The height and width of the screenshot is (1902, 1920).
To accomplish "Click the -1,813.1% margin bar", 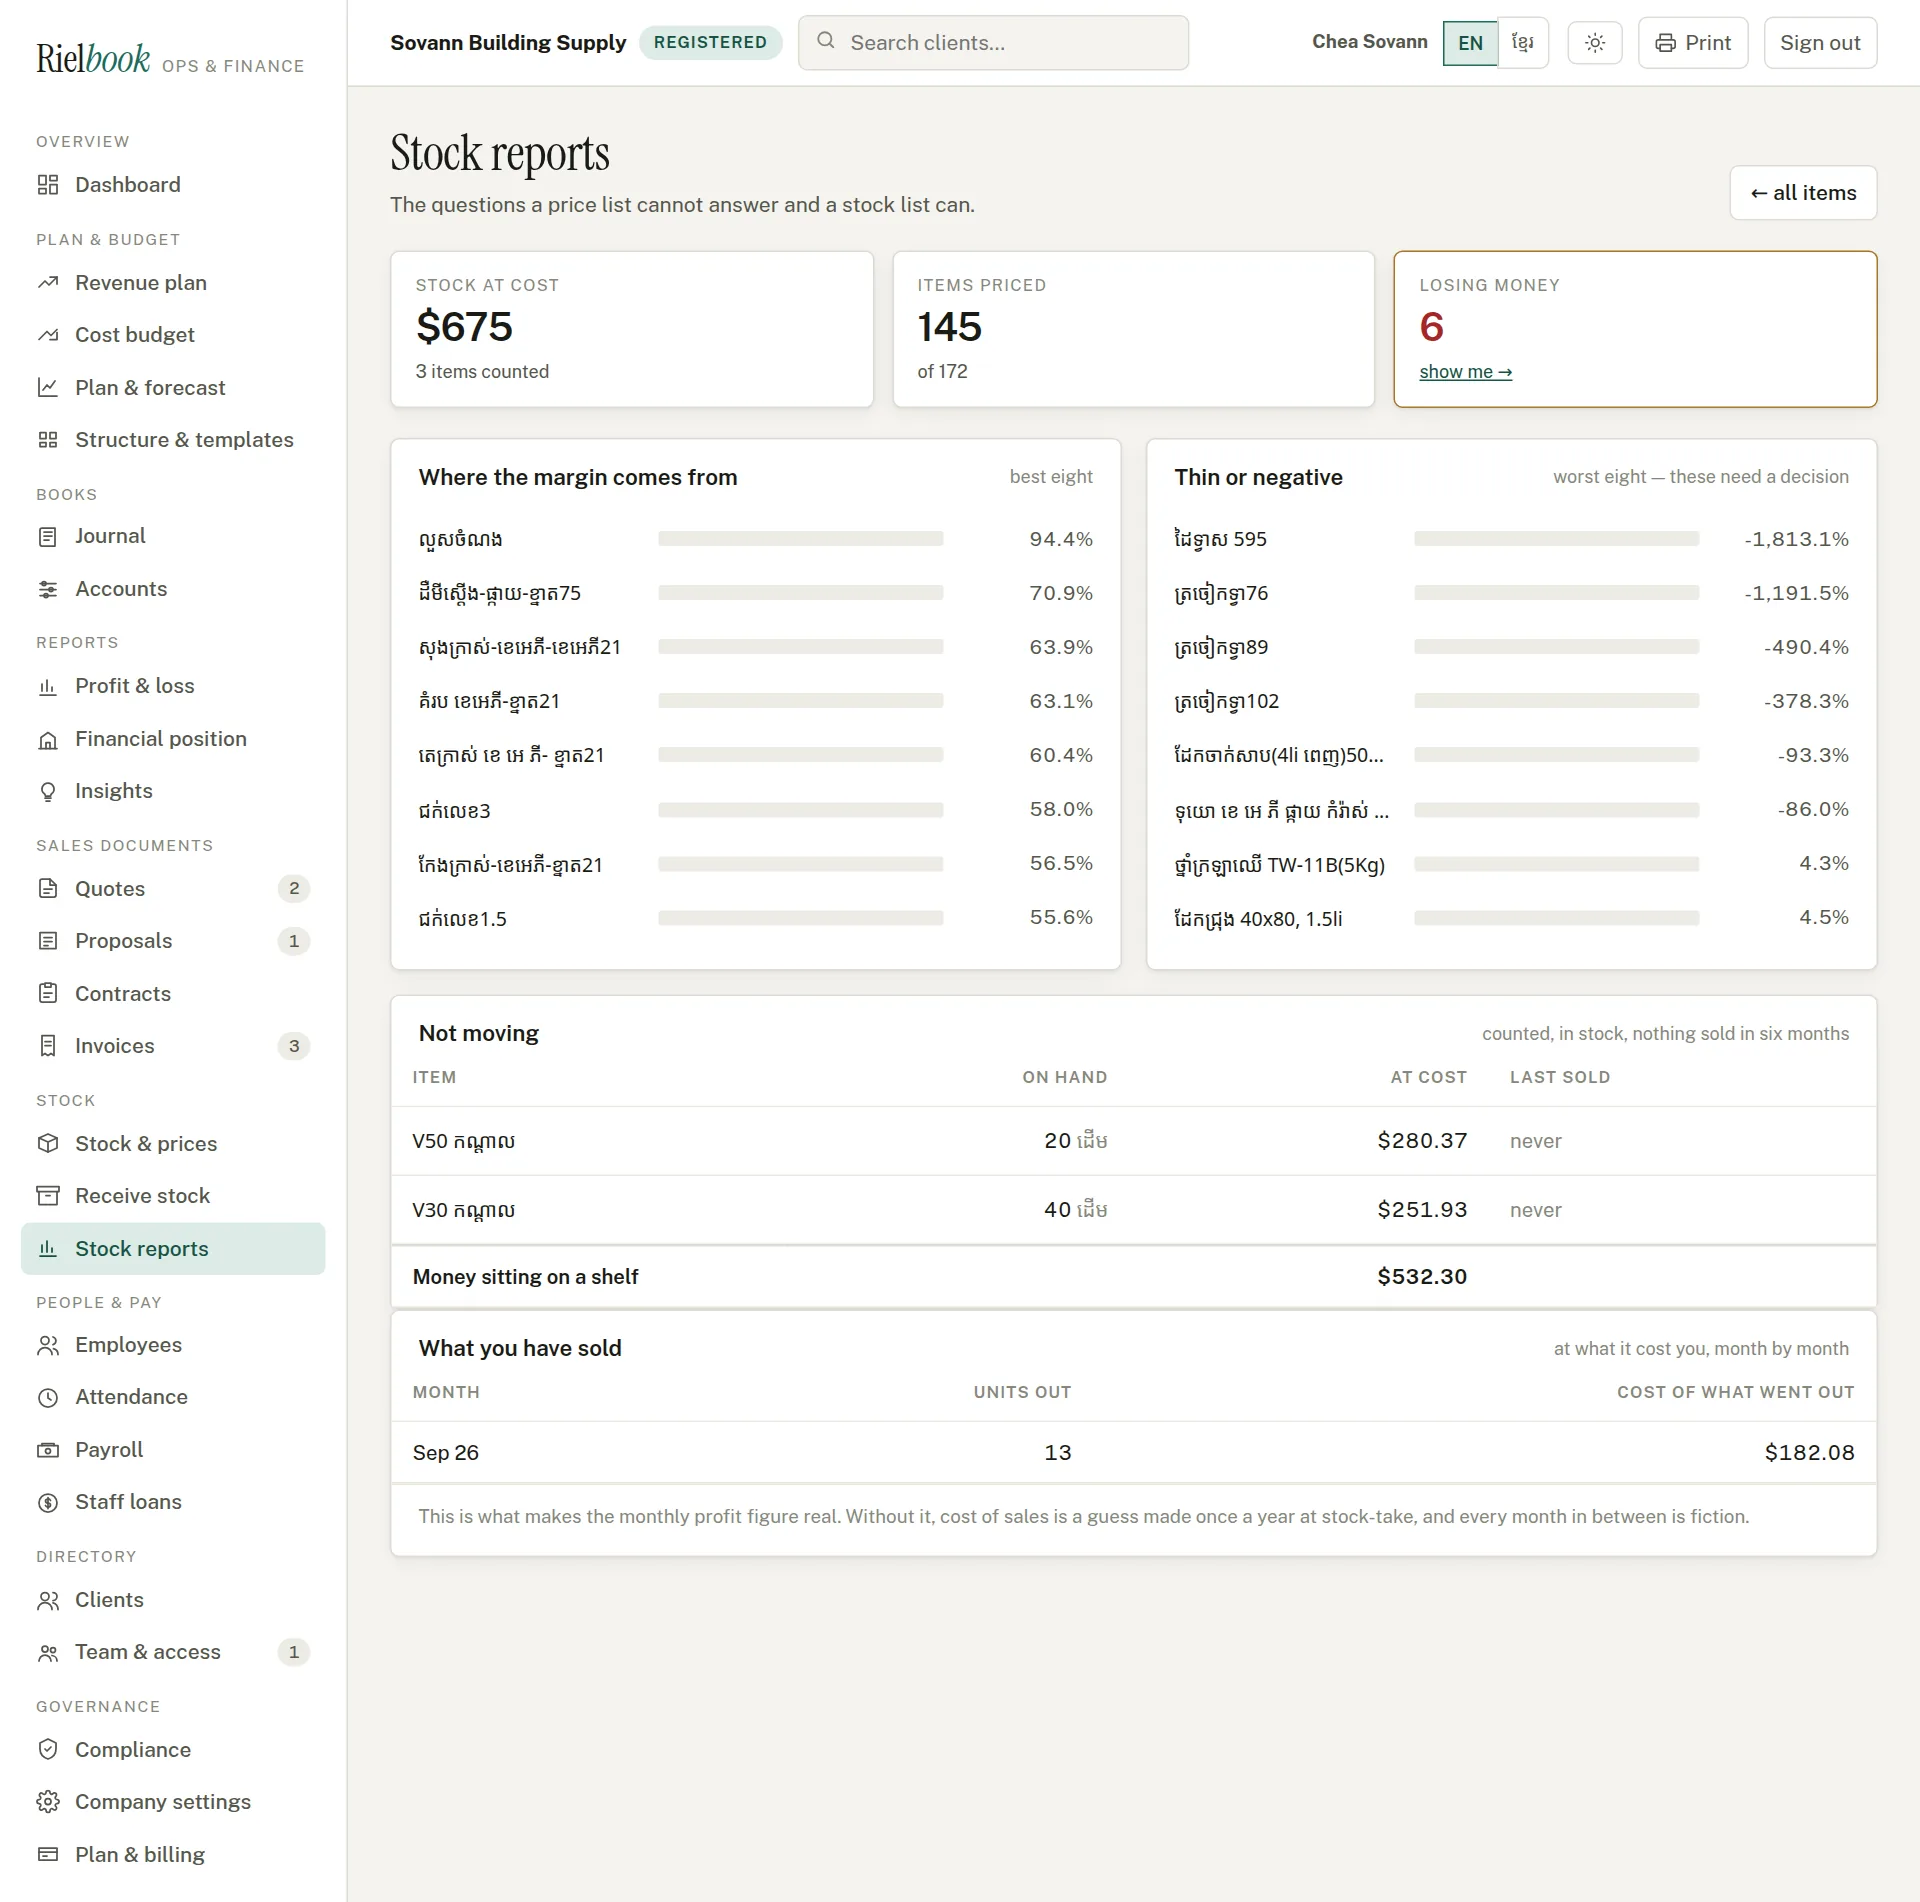I will point(1556,539).
